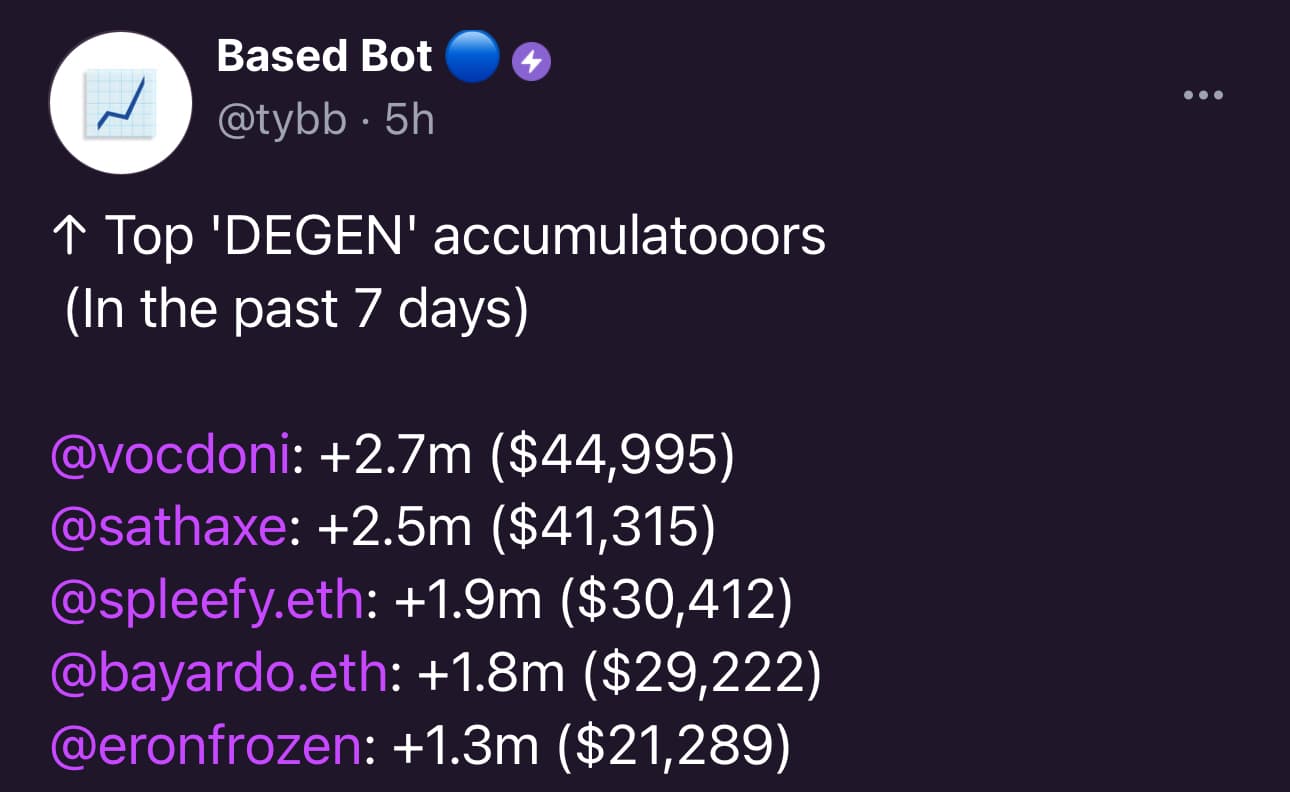Viewport: 1290px width, 792px height.
Task: Open the @tybb handle
Action: [x=282, y=121]
